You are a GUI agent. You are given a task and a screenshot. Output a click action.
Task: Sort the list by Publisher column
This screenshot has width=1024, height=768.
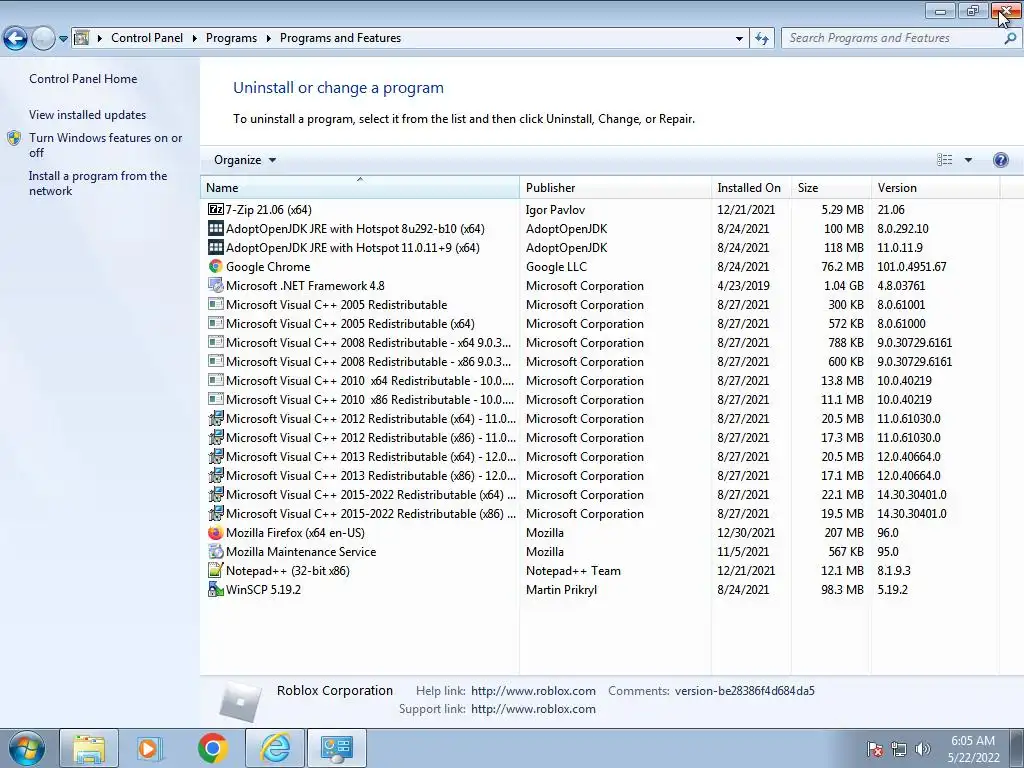(x=615, y=187)
